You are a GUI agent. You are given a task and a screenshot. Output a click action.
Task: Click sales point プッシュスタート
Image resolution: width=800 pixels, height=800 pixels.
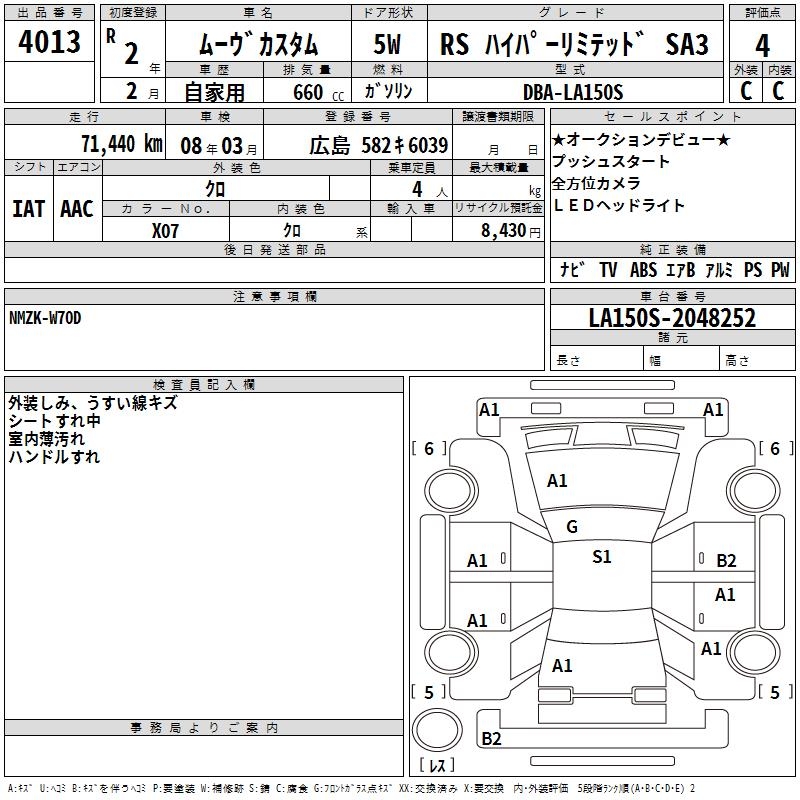click(x=611, y=161)
